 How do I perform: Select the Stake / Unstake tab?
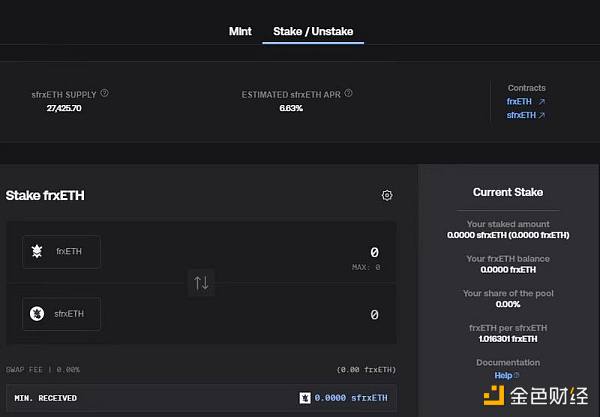click(x=313, y=31)
